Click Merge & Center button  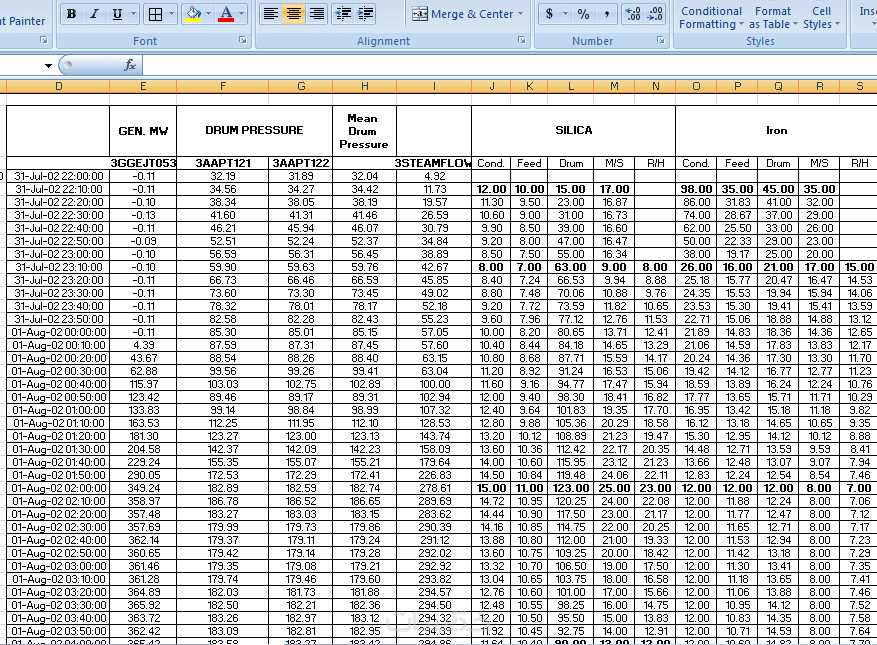tap(463, 14)
